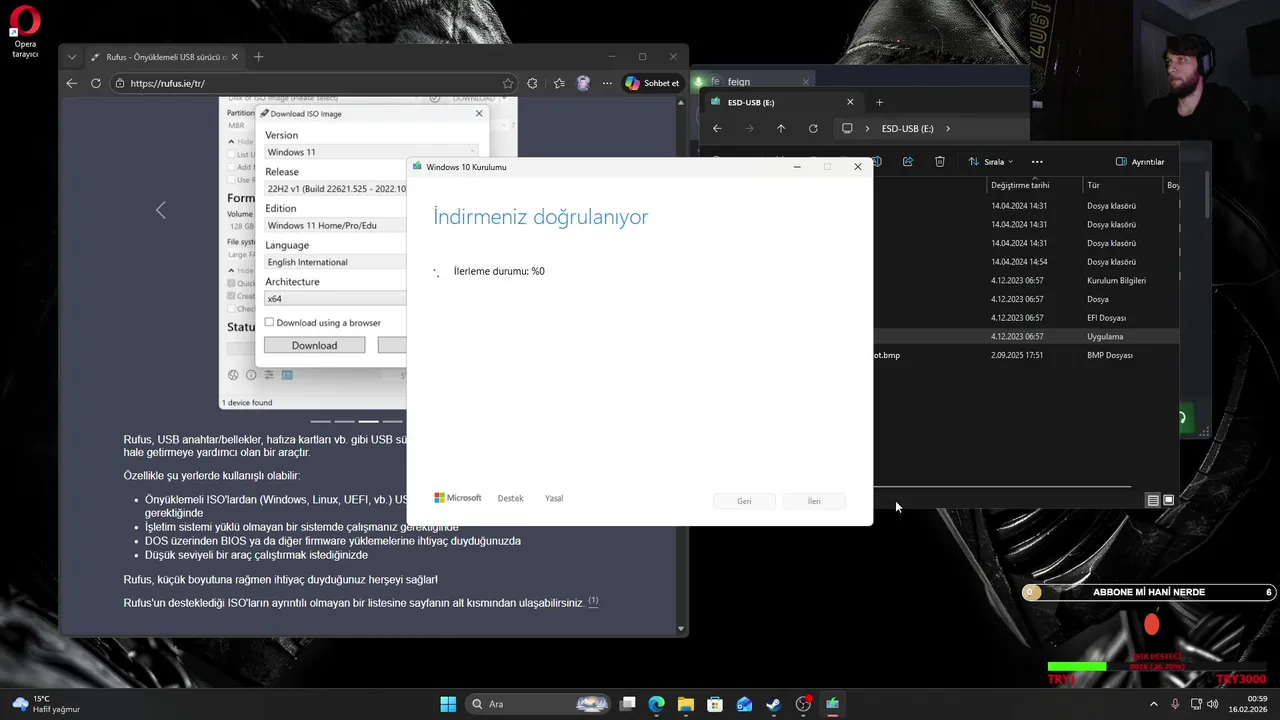The height and width of the screenshot is (720, 1280).
Task: Open Edge favorites list icon
Action: tap(559, 83)
